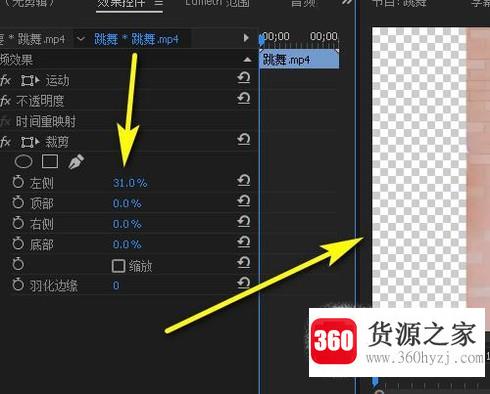Show more panel tabs via overflow chevrons
Screen dimensions: 490x394
[x=347, y=3]
